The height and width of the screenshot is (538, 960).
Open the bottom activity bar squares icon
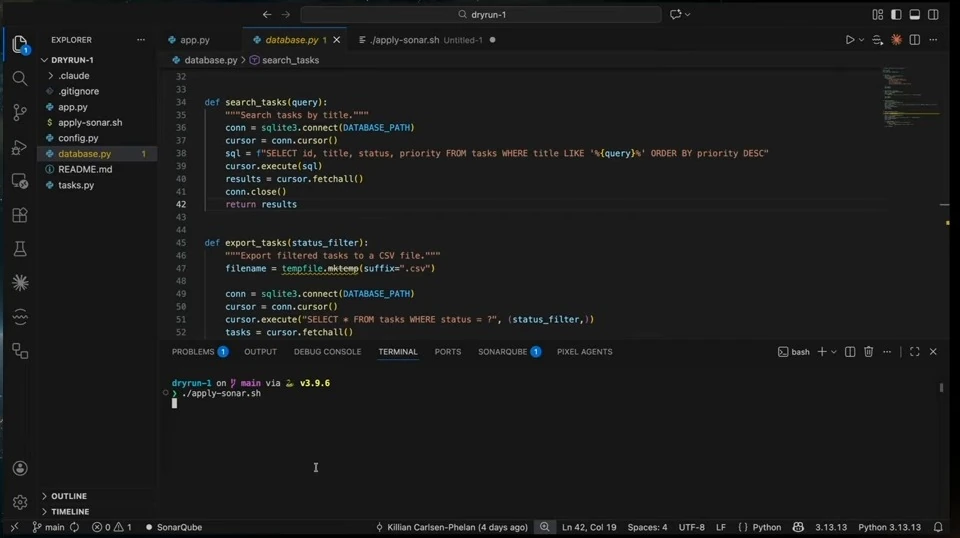(20, 351)
